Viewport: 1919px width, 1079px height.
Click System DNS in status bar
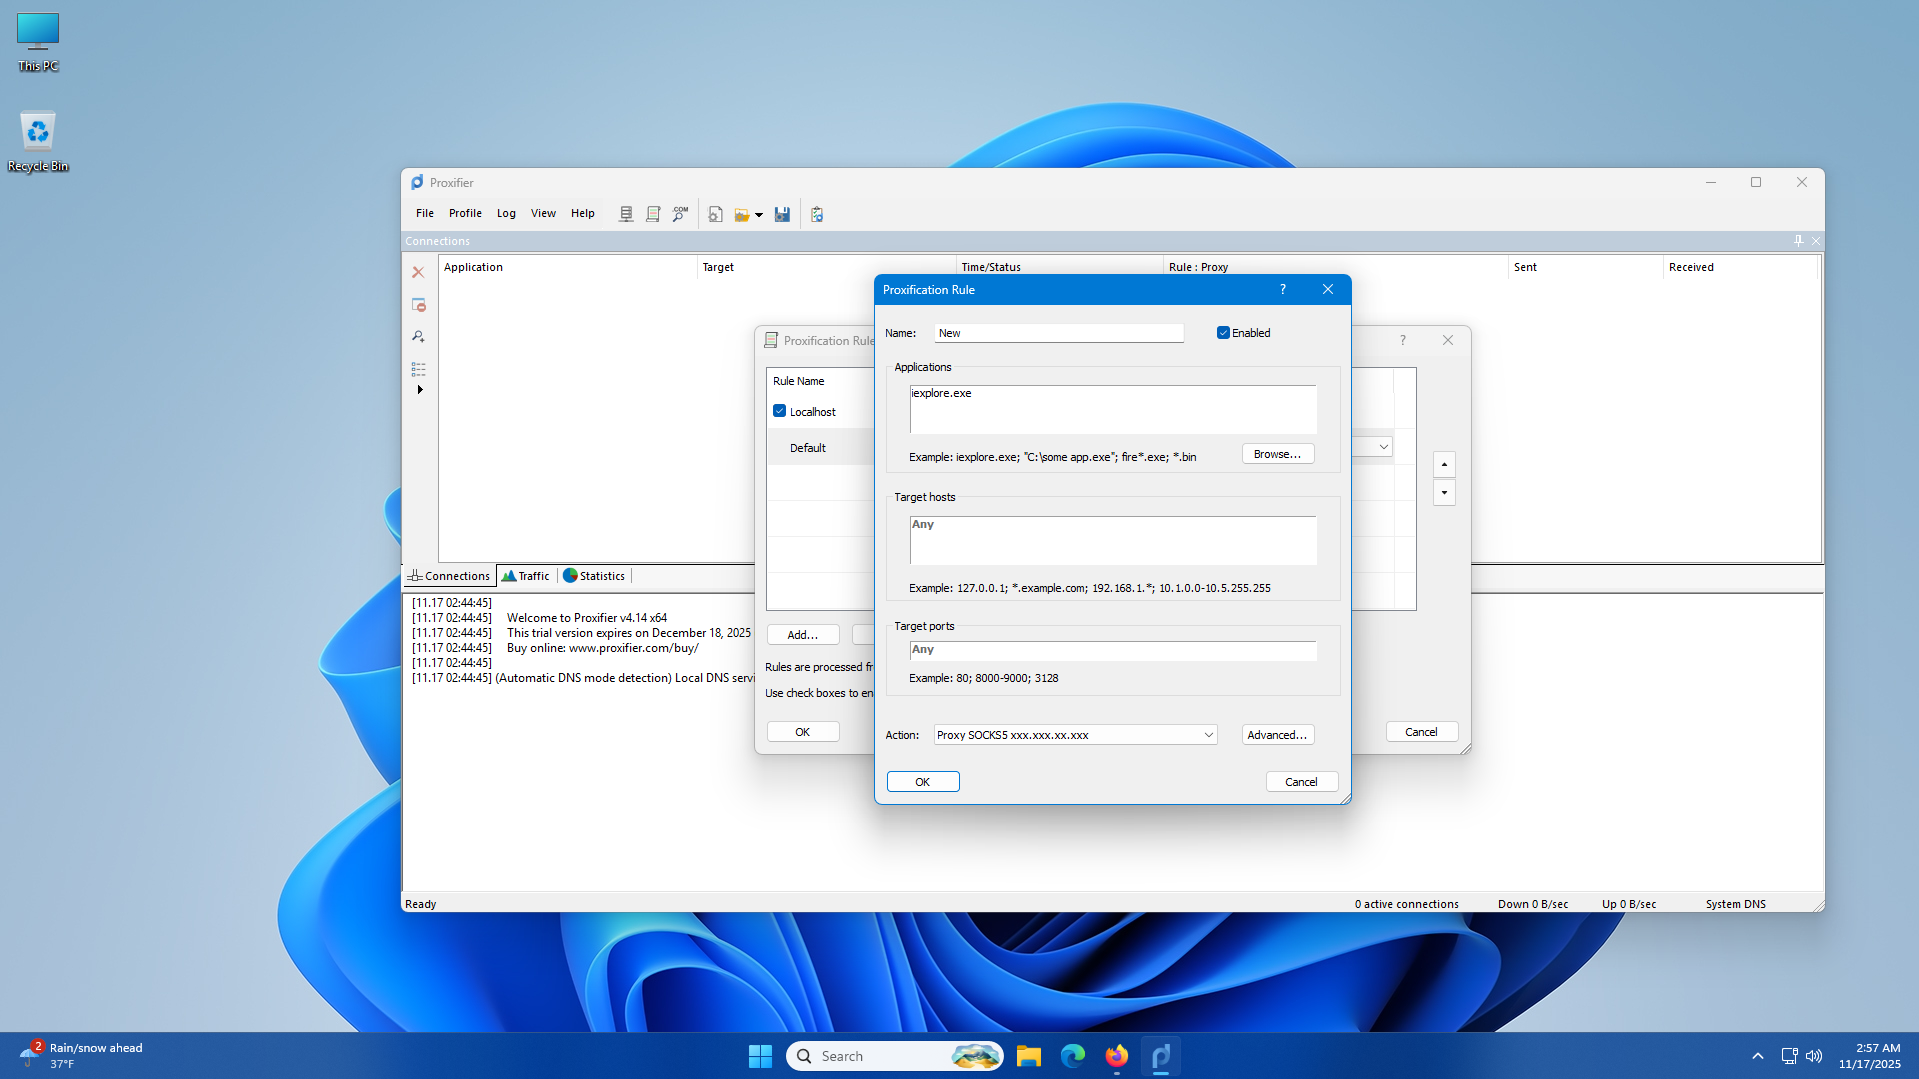tap(1735, 904)
